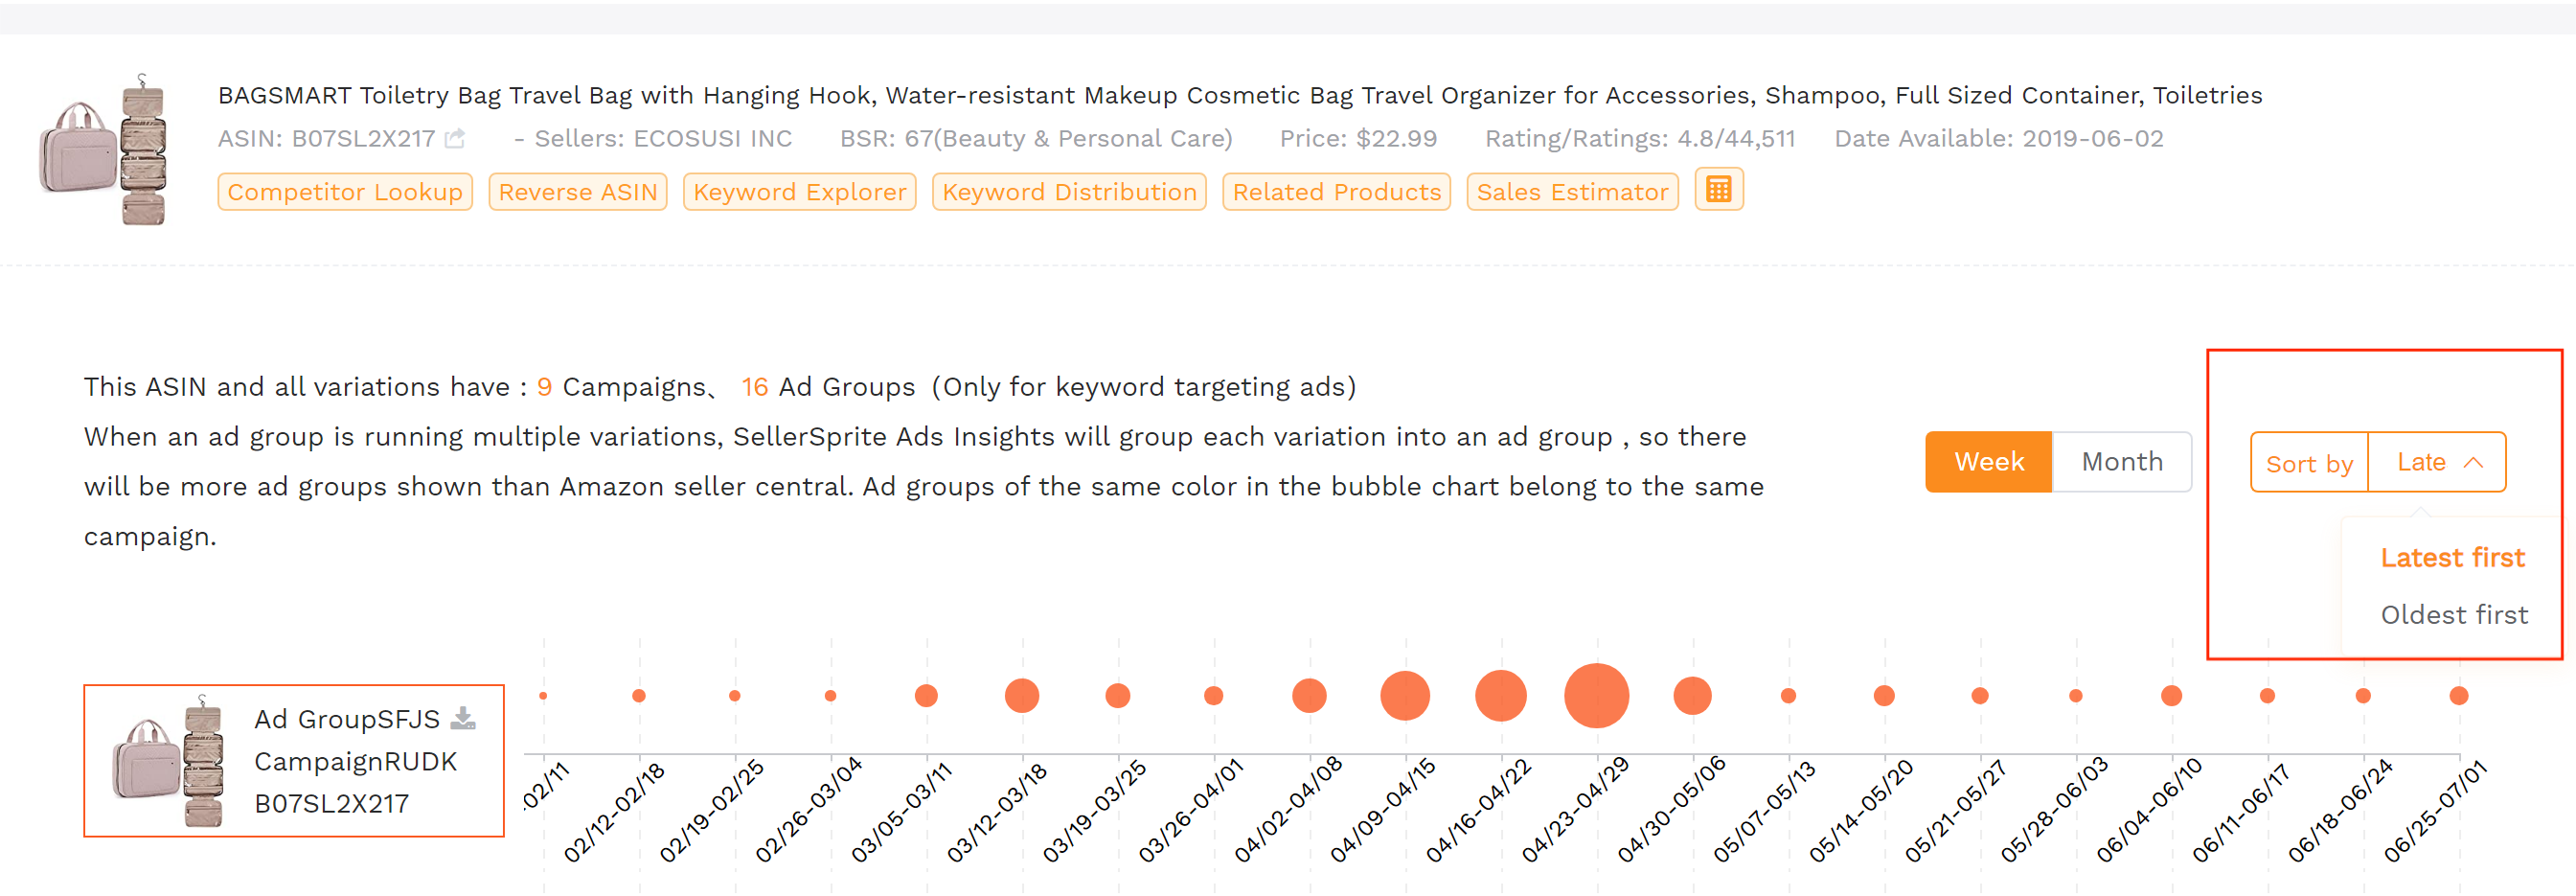Open Keyword Distribution
Viewport: 2576px width, 896px height.
coord(1069,192)
